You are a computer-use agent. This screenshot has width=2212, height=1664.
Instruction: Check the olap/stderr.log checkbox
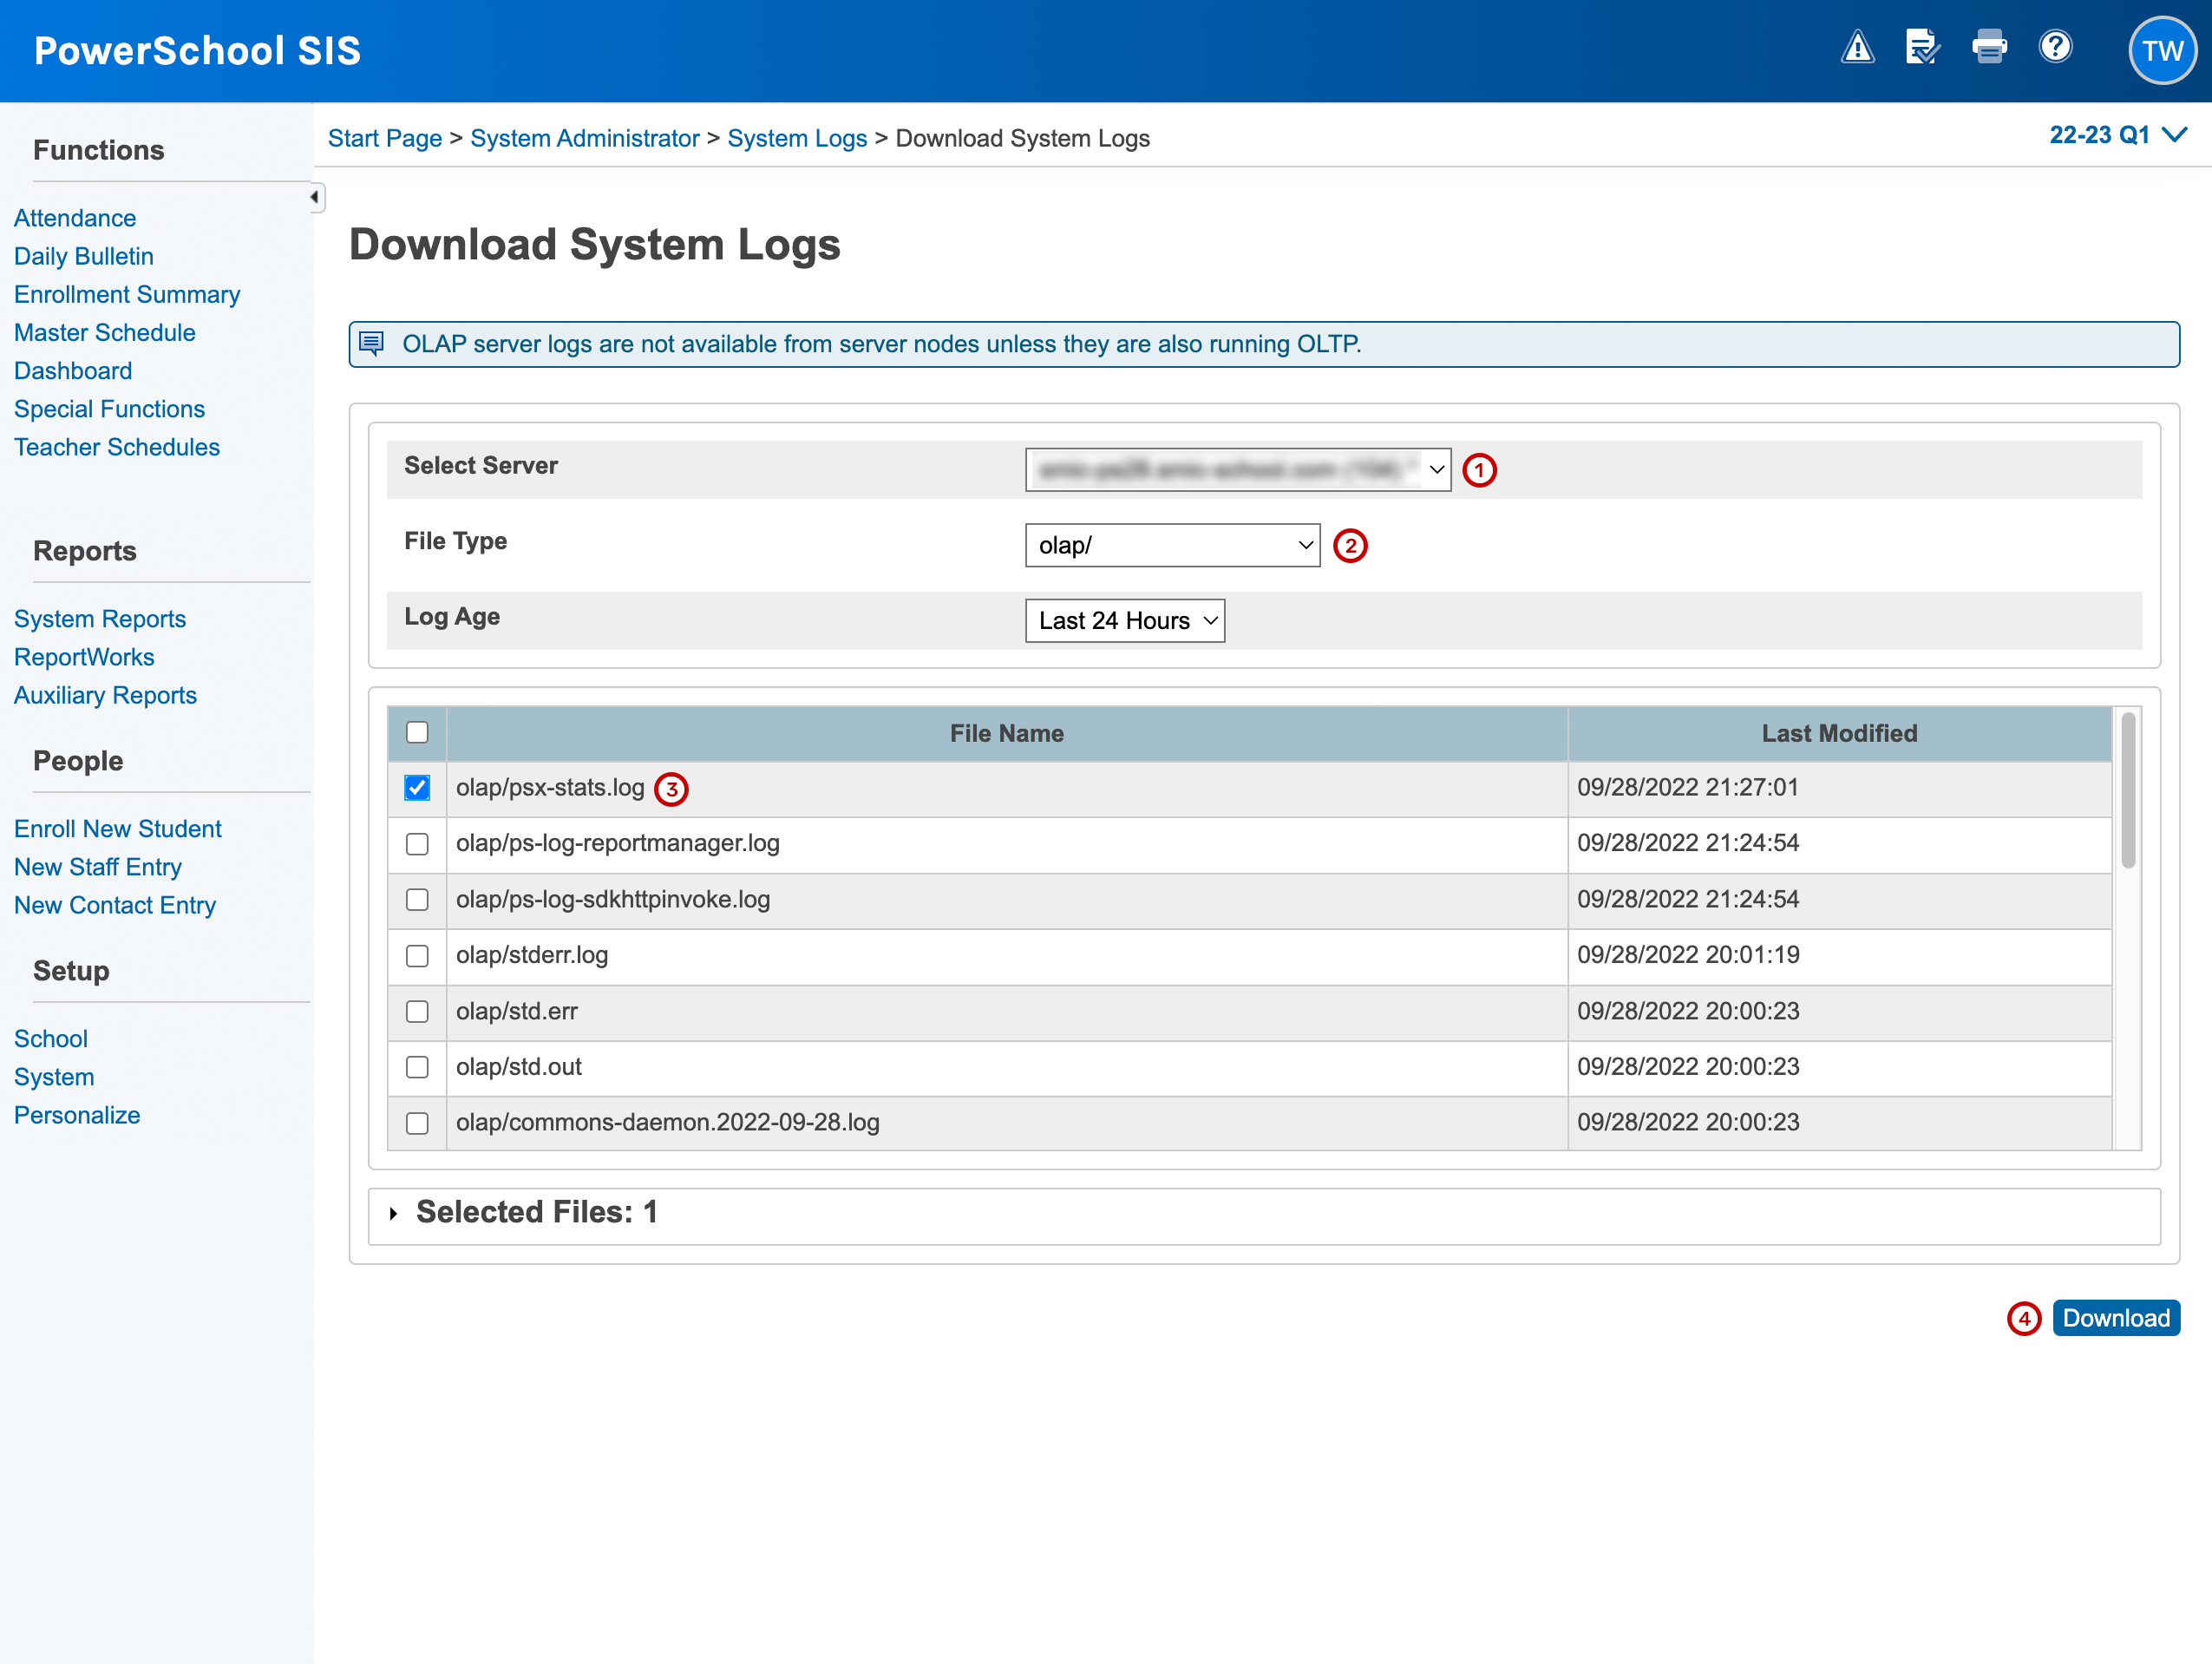[417, 956]
